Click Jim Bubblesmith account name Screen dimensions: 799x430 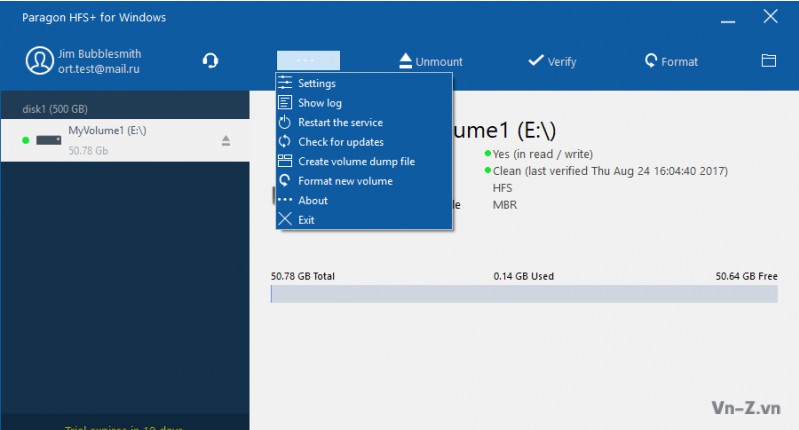pos(99,53)
